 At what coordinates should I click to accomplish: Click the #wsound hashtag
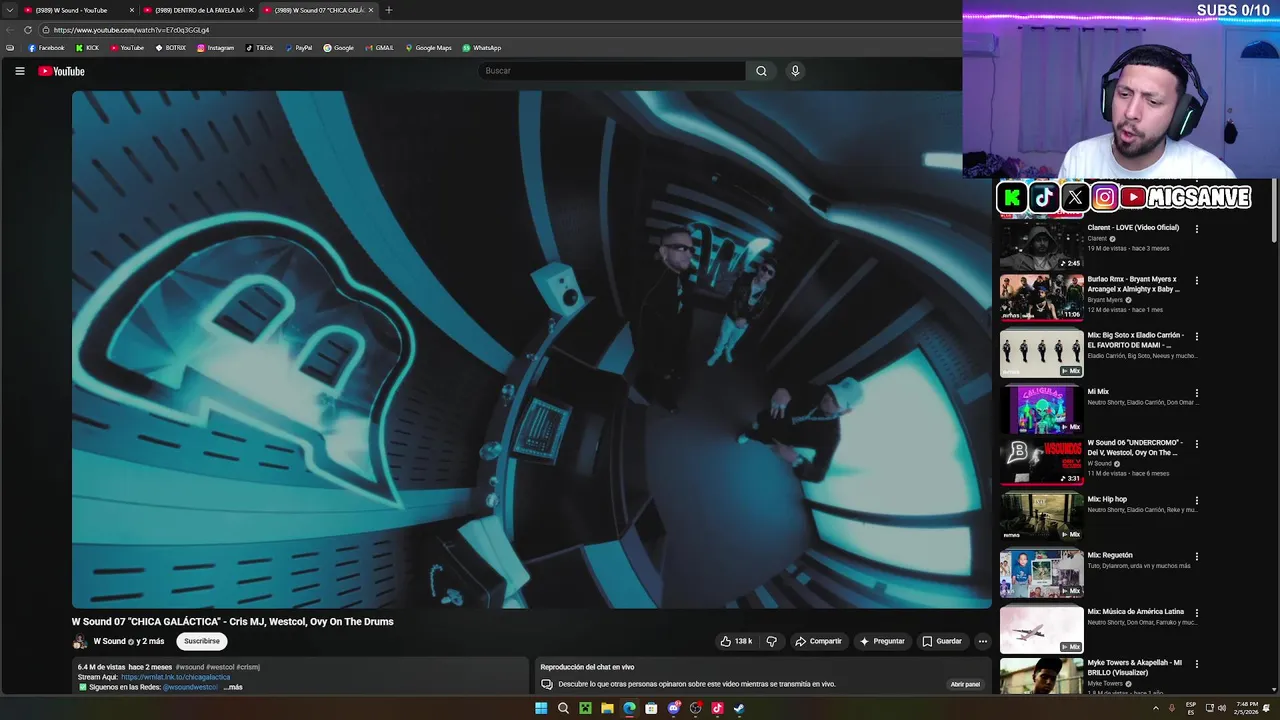click(x=190, y=667)
